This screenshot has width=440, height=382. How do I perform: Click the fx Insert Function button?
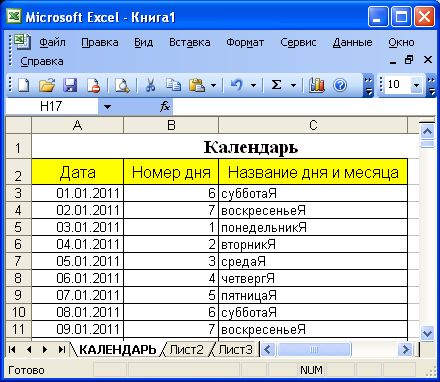165,107
